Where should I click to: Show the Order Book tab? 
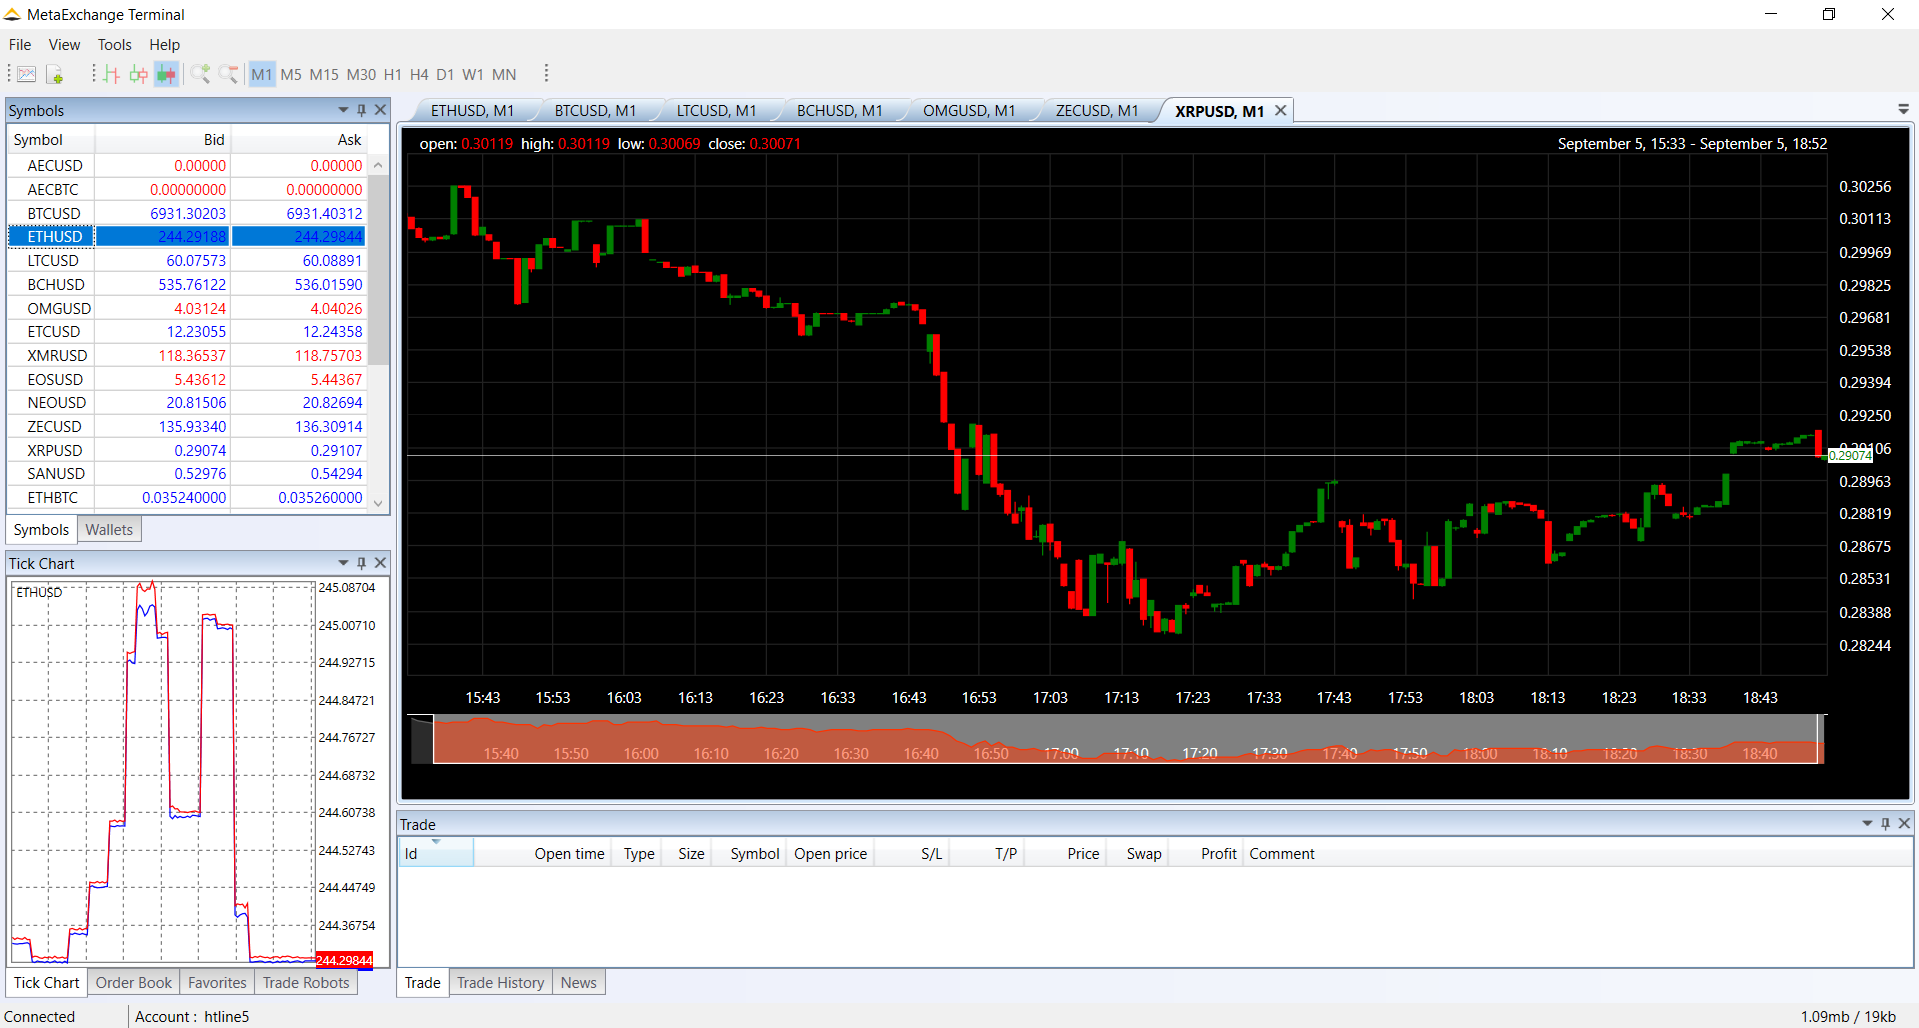coord(134,983)
